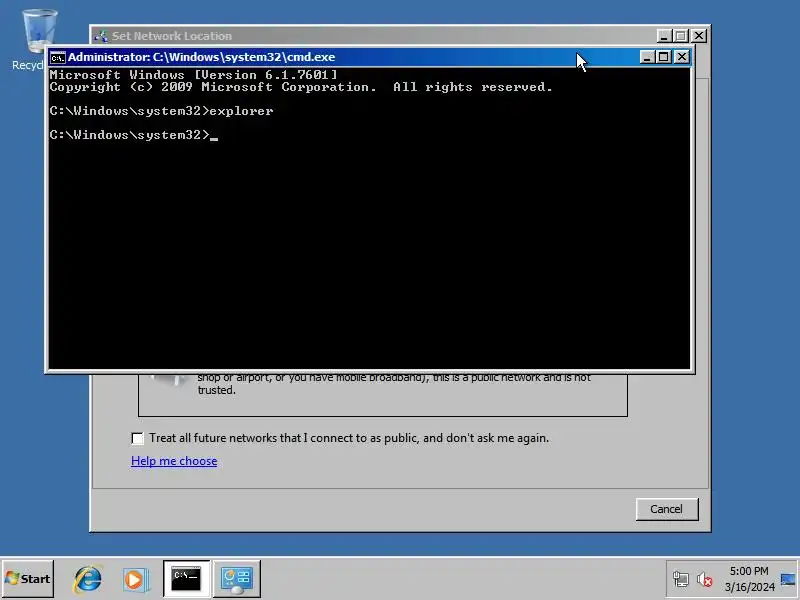The image size is (800, 600).
Task: Minimize the Set Network Location window
Action: pos(663,36)
